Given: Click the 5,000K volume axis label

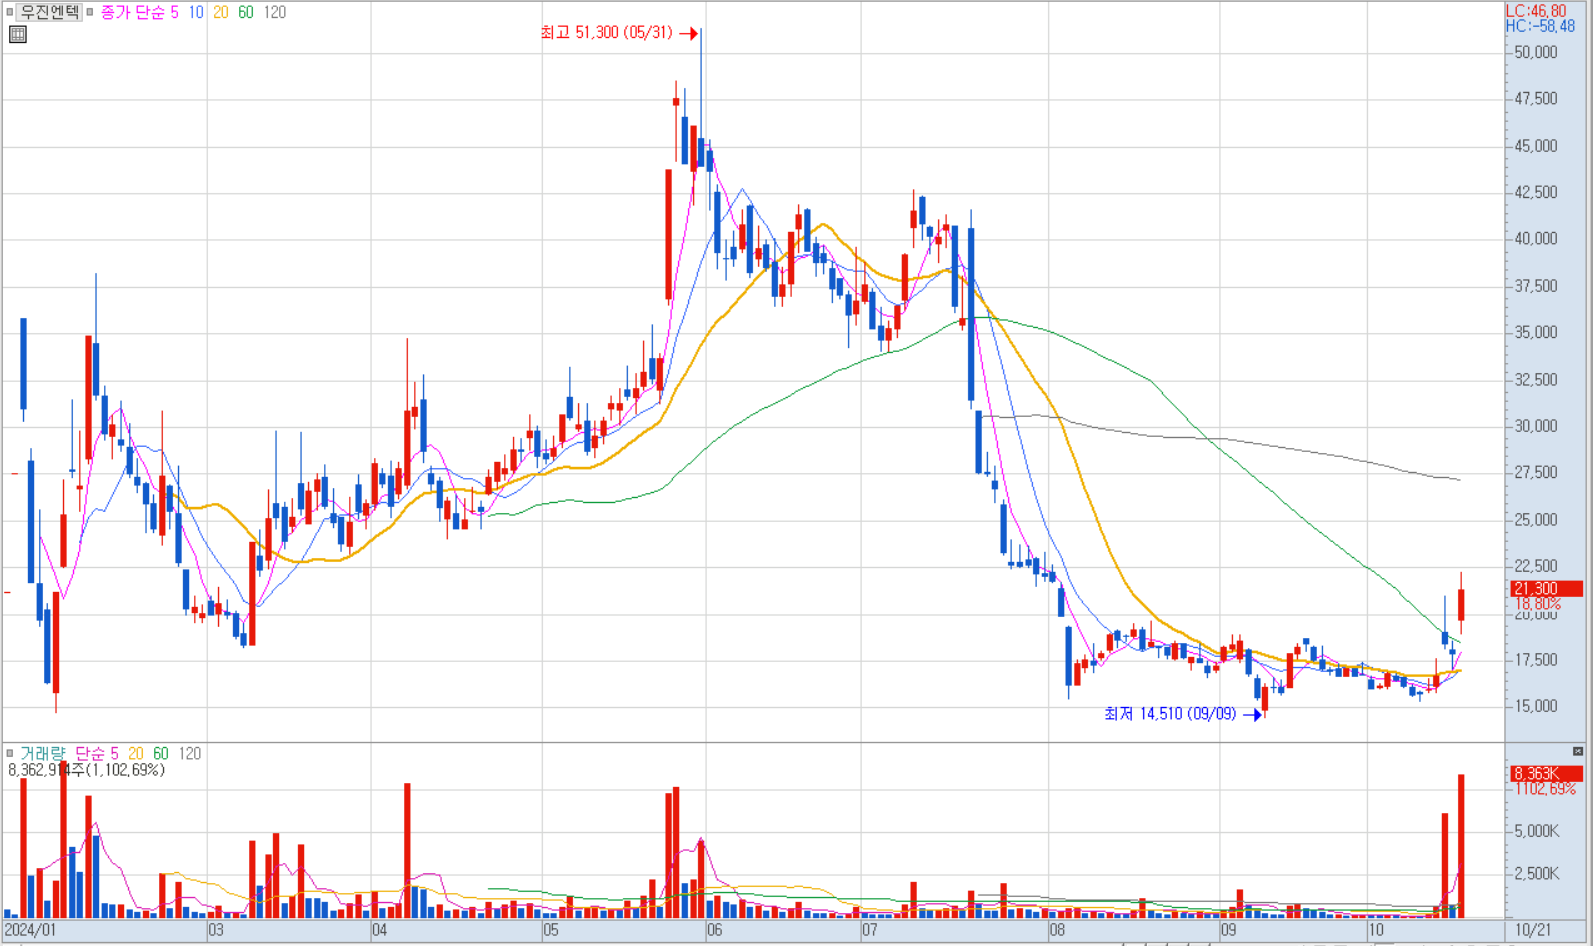Looking at the screenshot, I should 1537,831.
